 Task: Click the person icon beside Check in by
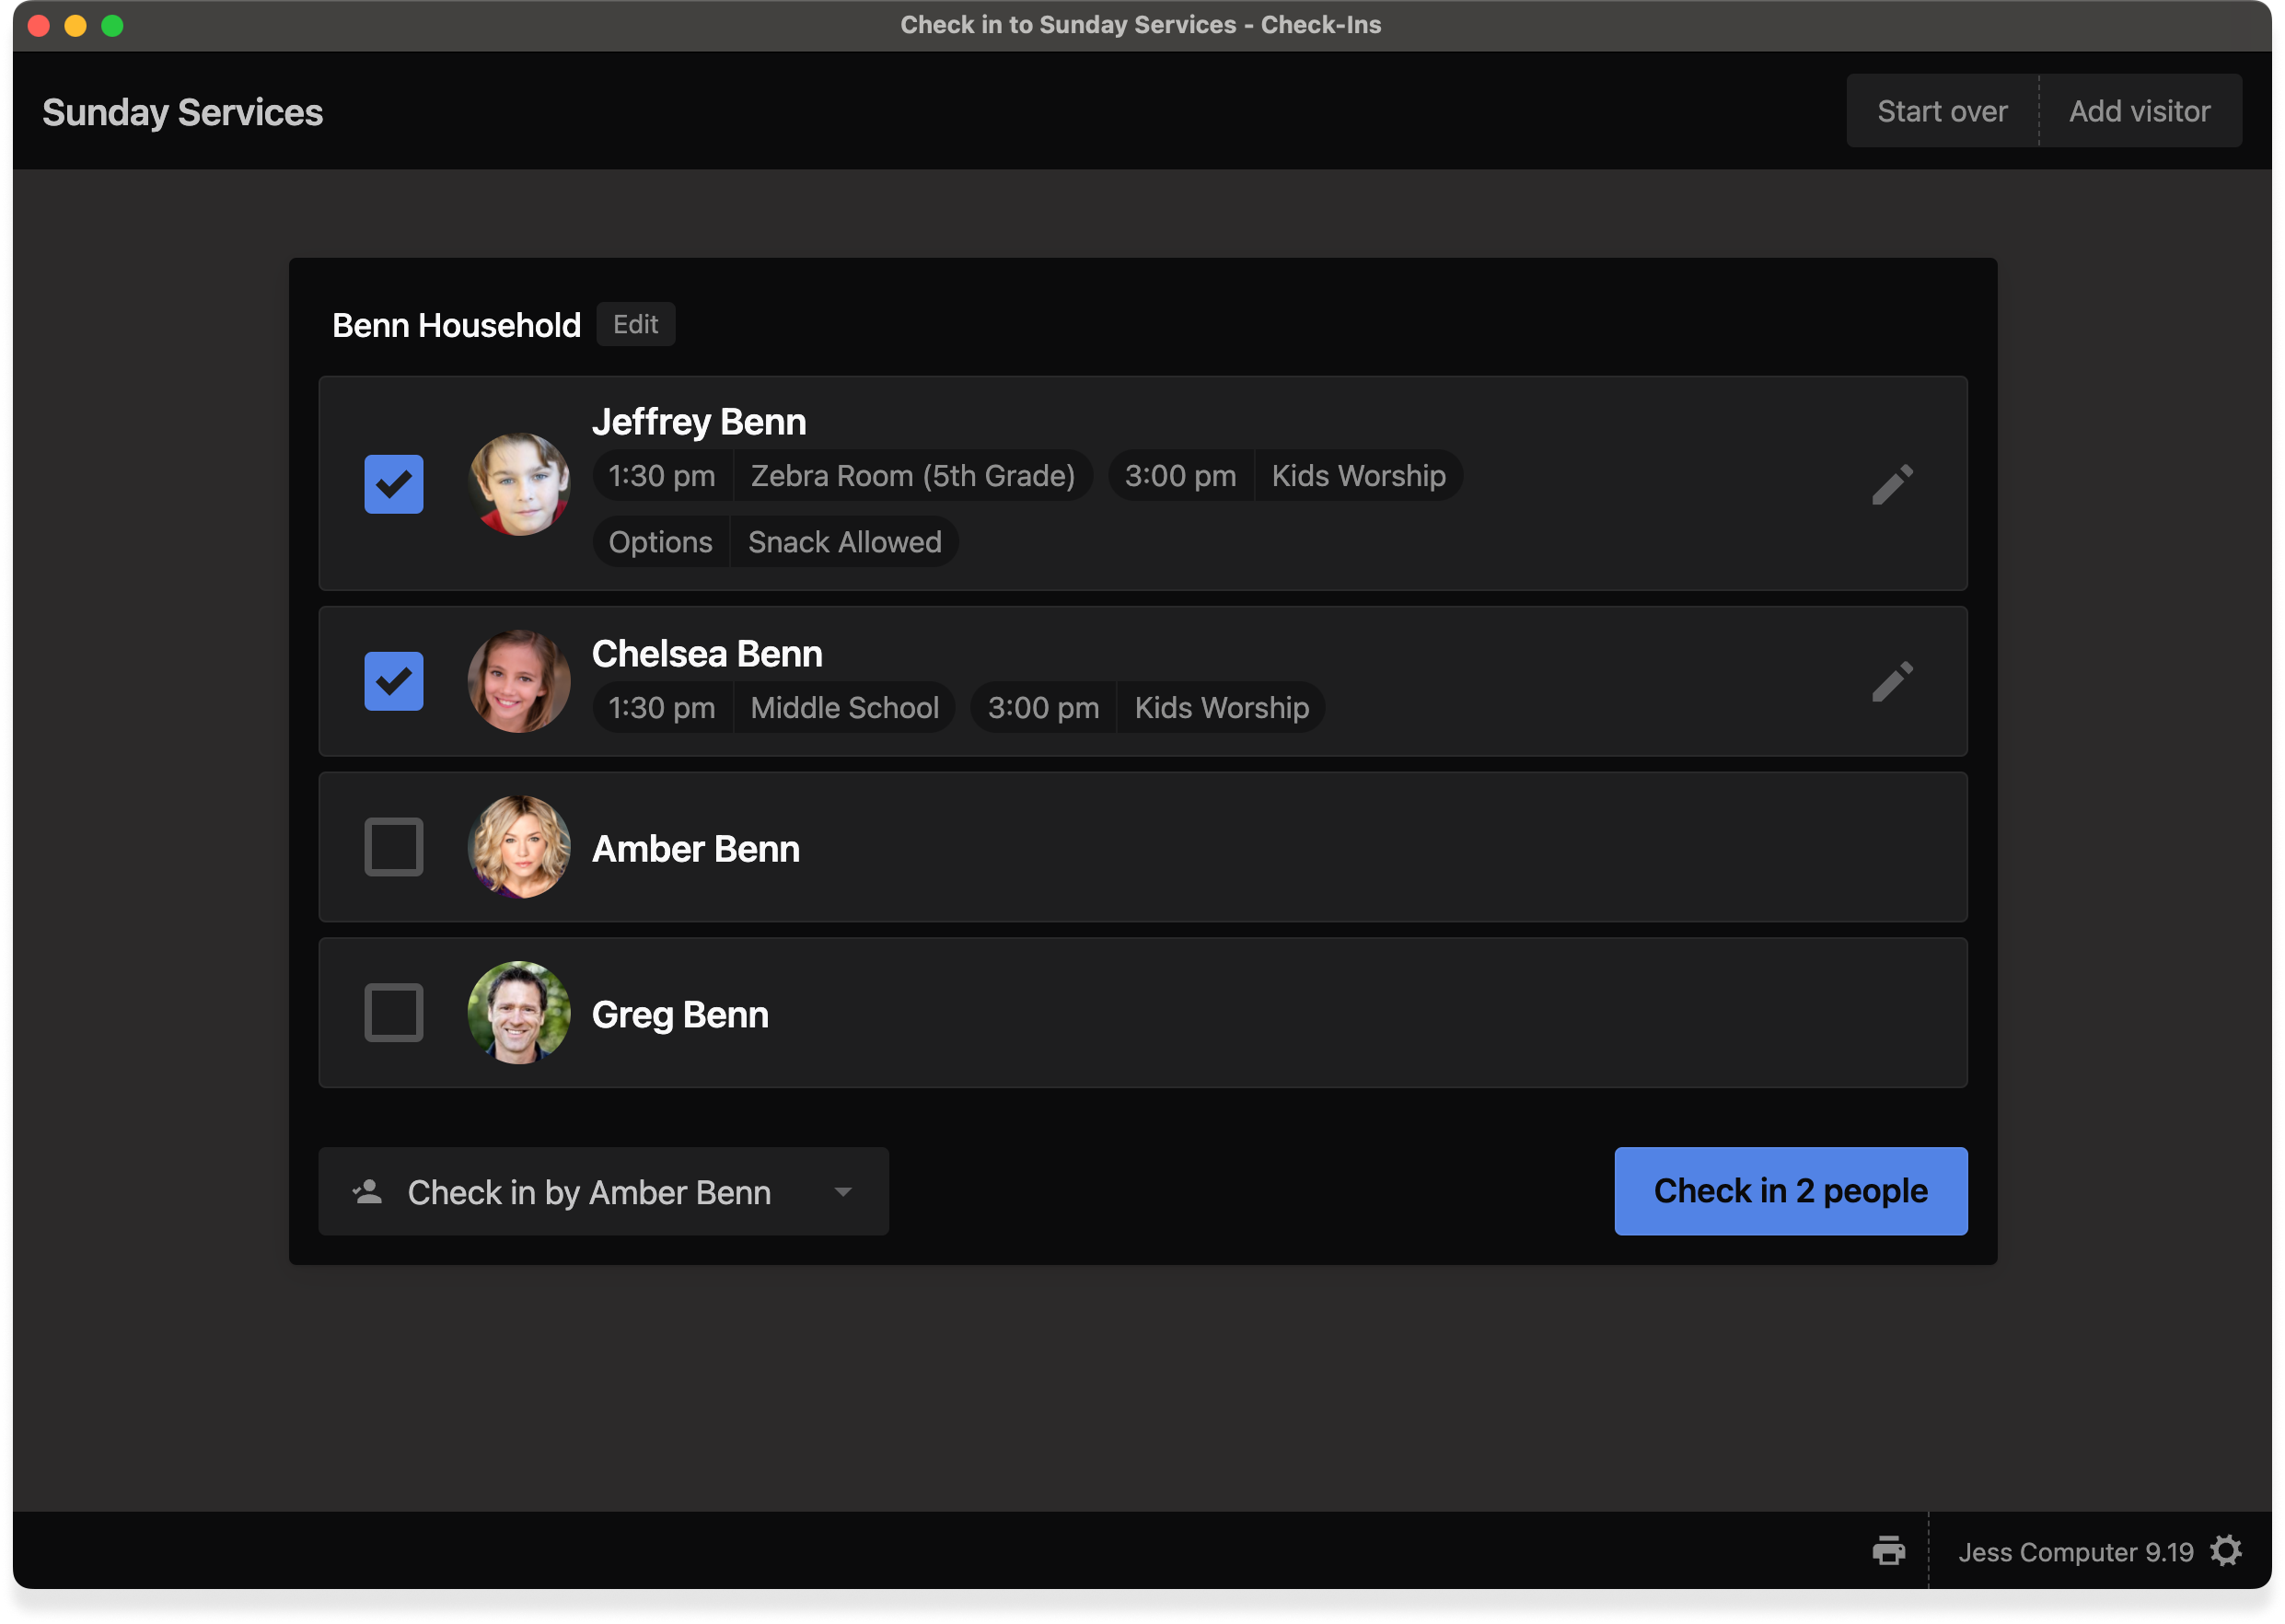point(367,1190)
